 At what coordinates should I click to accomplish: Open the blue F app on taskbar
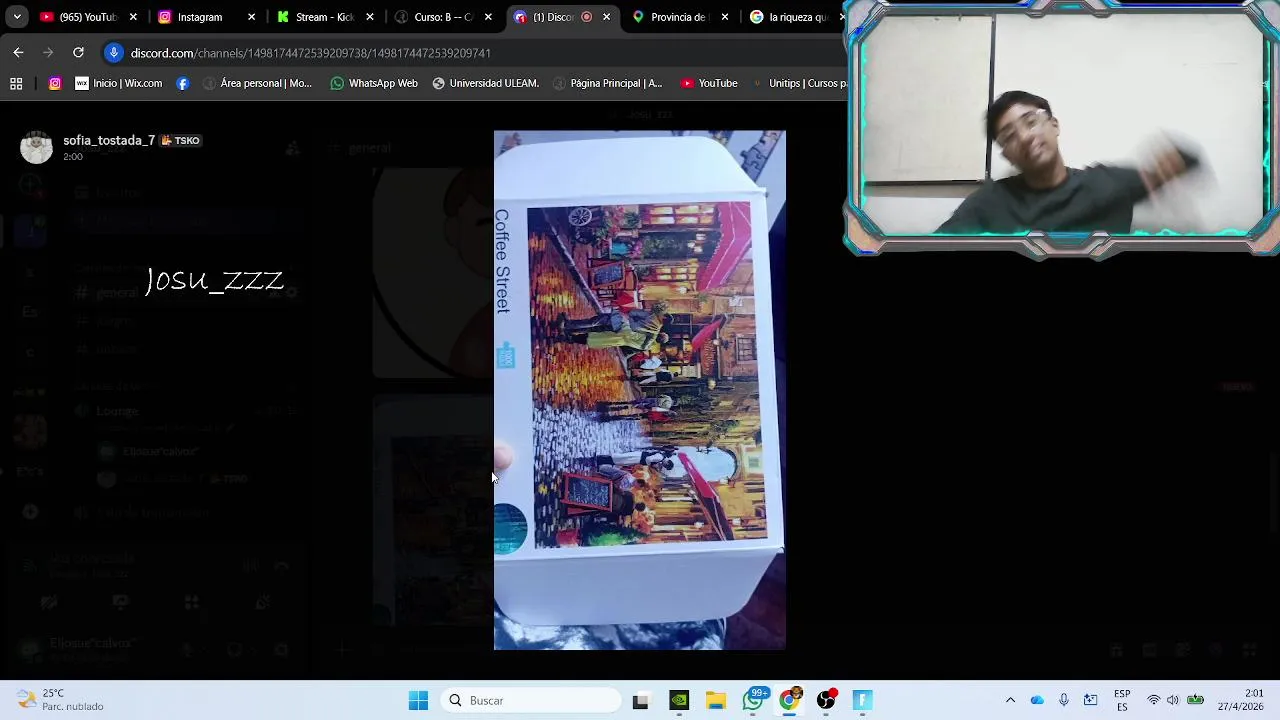click(x=862, y=700)
